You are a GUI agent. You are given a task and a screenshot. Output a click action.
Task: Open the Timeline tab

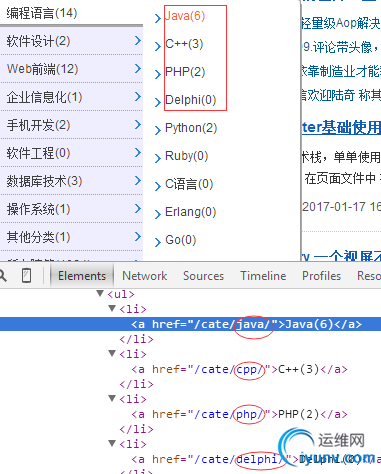coord(263,276)
